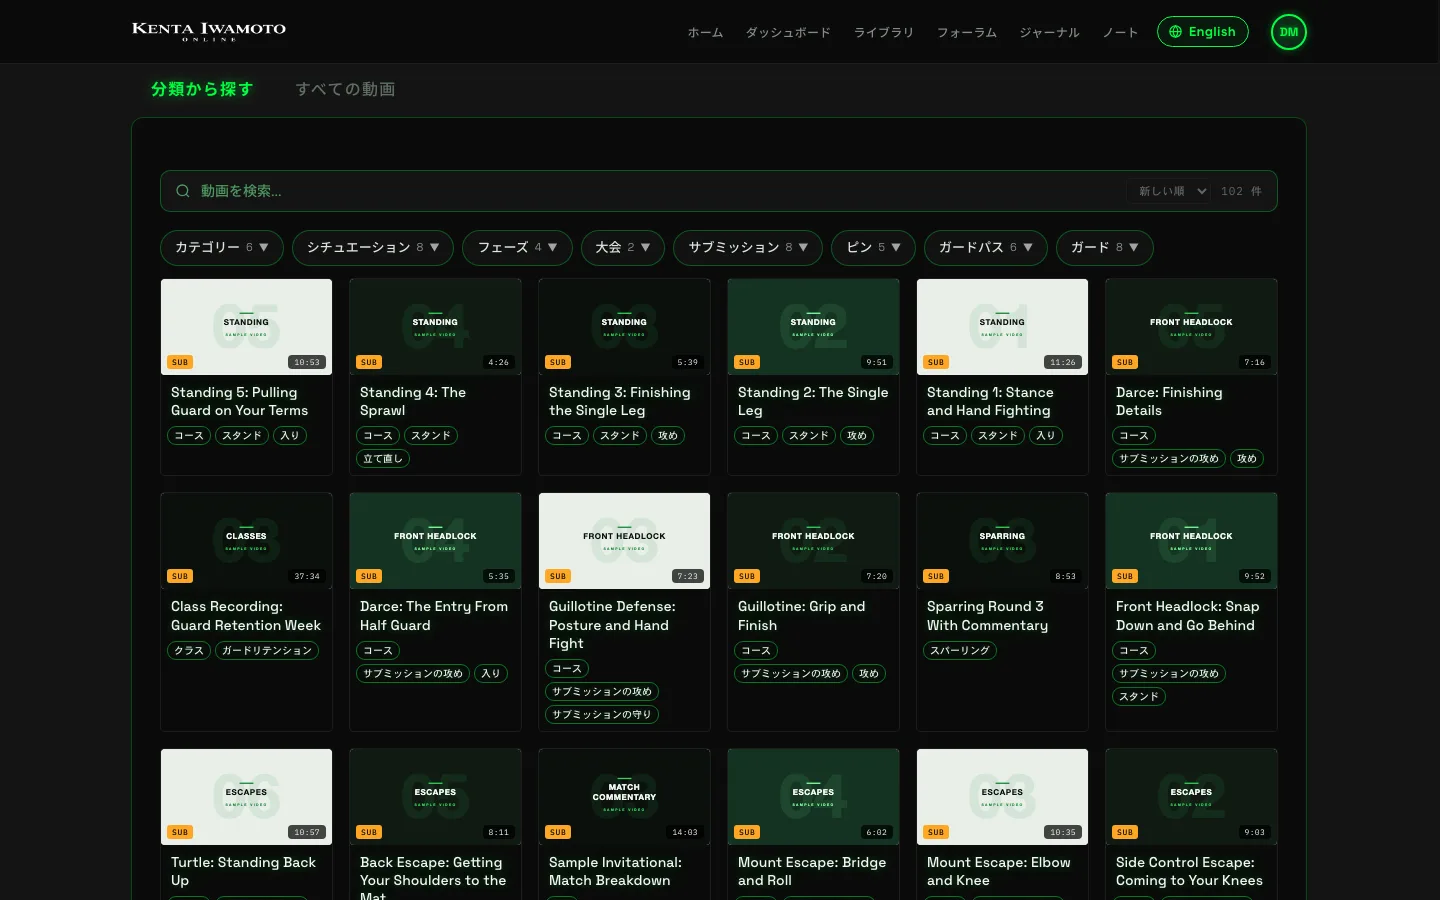Screen dimensions: 1440x900
Task: Select the 分類から探す tab
Action: tap(202, 89)
